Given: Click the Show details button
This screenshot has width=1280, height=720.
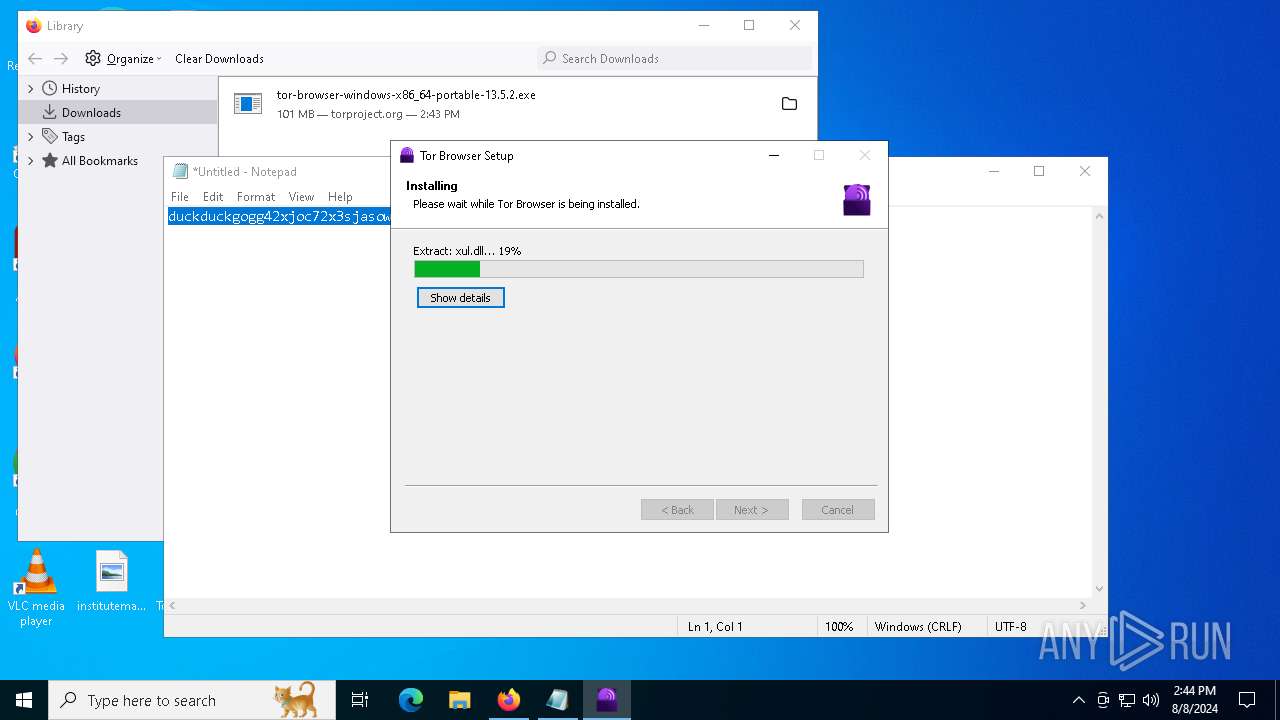Looking at the screenshot, I should (460, 298).
